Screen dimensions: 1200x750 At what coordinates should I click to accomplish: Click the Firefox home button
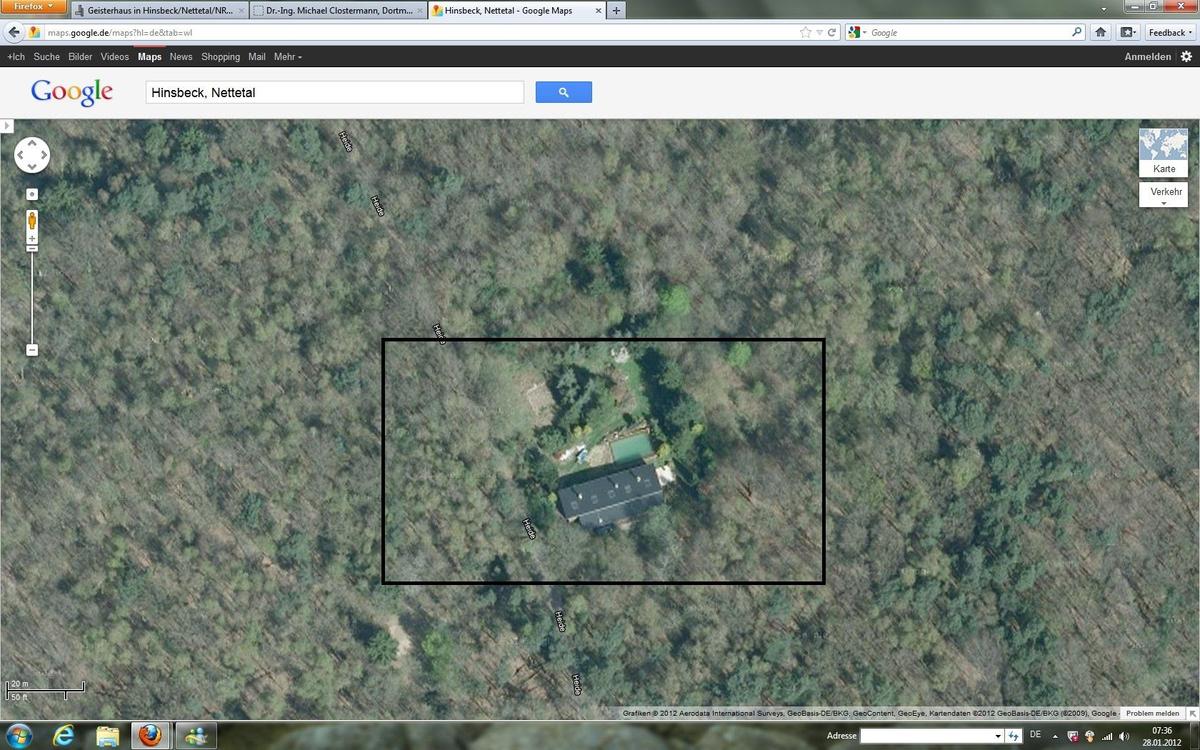pyautogui.click(x=1100, y=32)
